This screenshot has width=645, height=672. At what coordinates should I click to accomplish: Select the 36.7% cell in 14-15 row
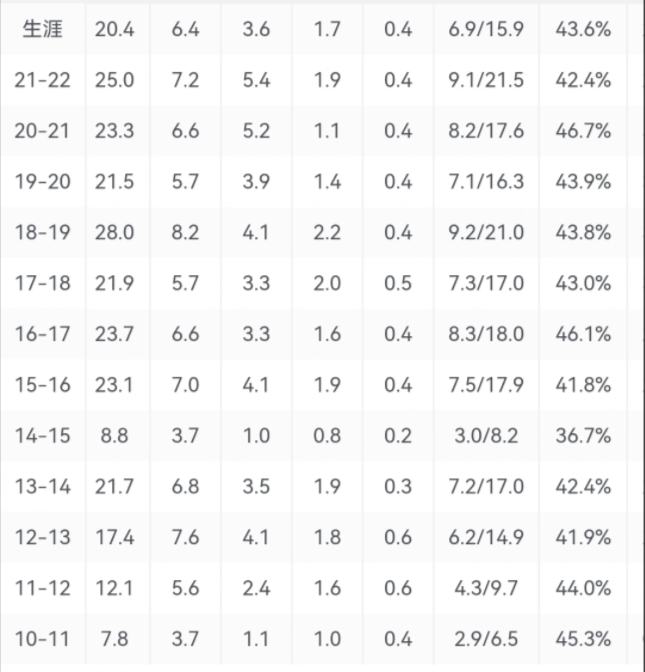(583, 436)
